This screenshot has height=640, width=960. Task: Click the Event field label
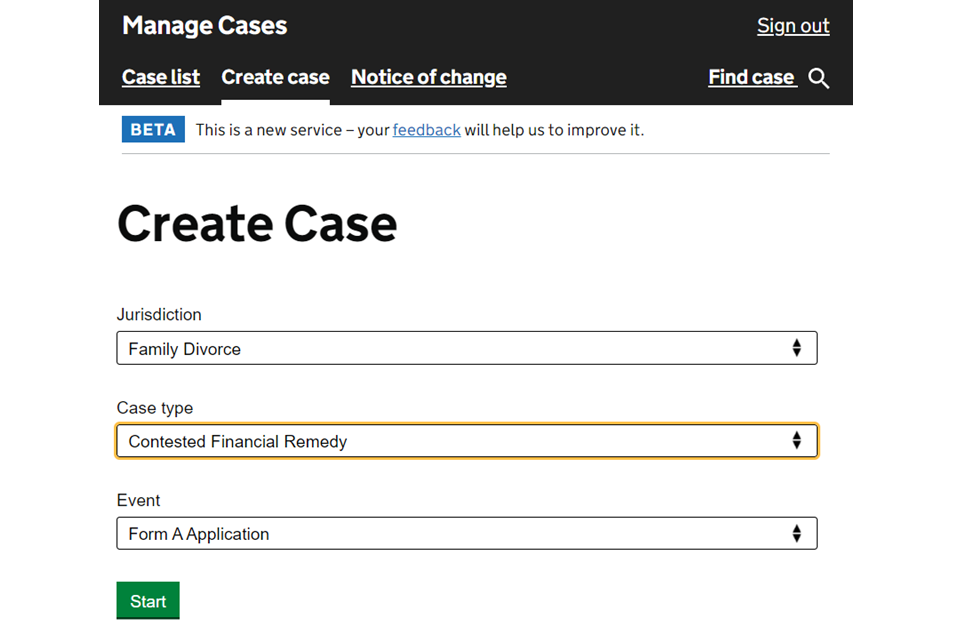pos(138,500)
